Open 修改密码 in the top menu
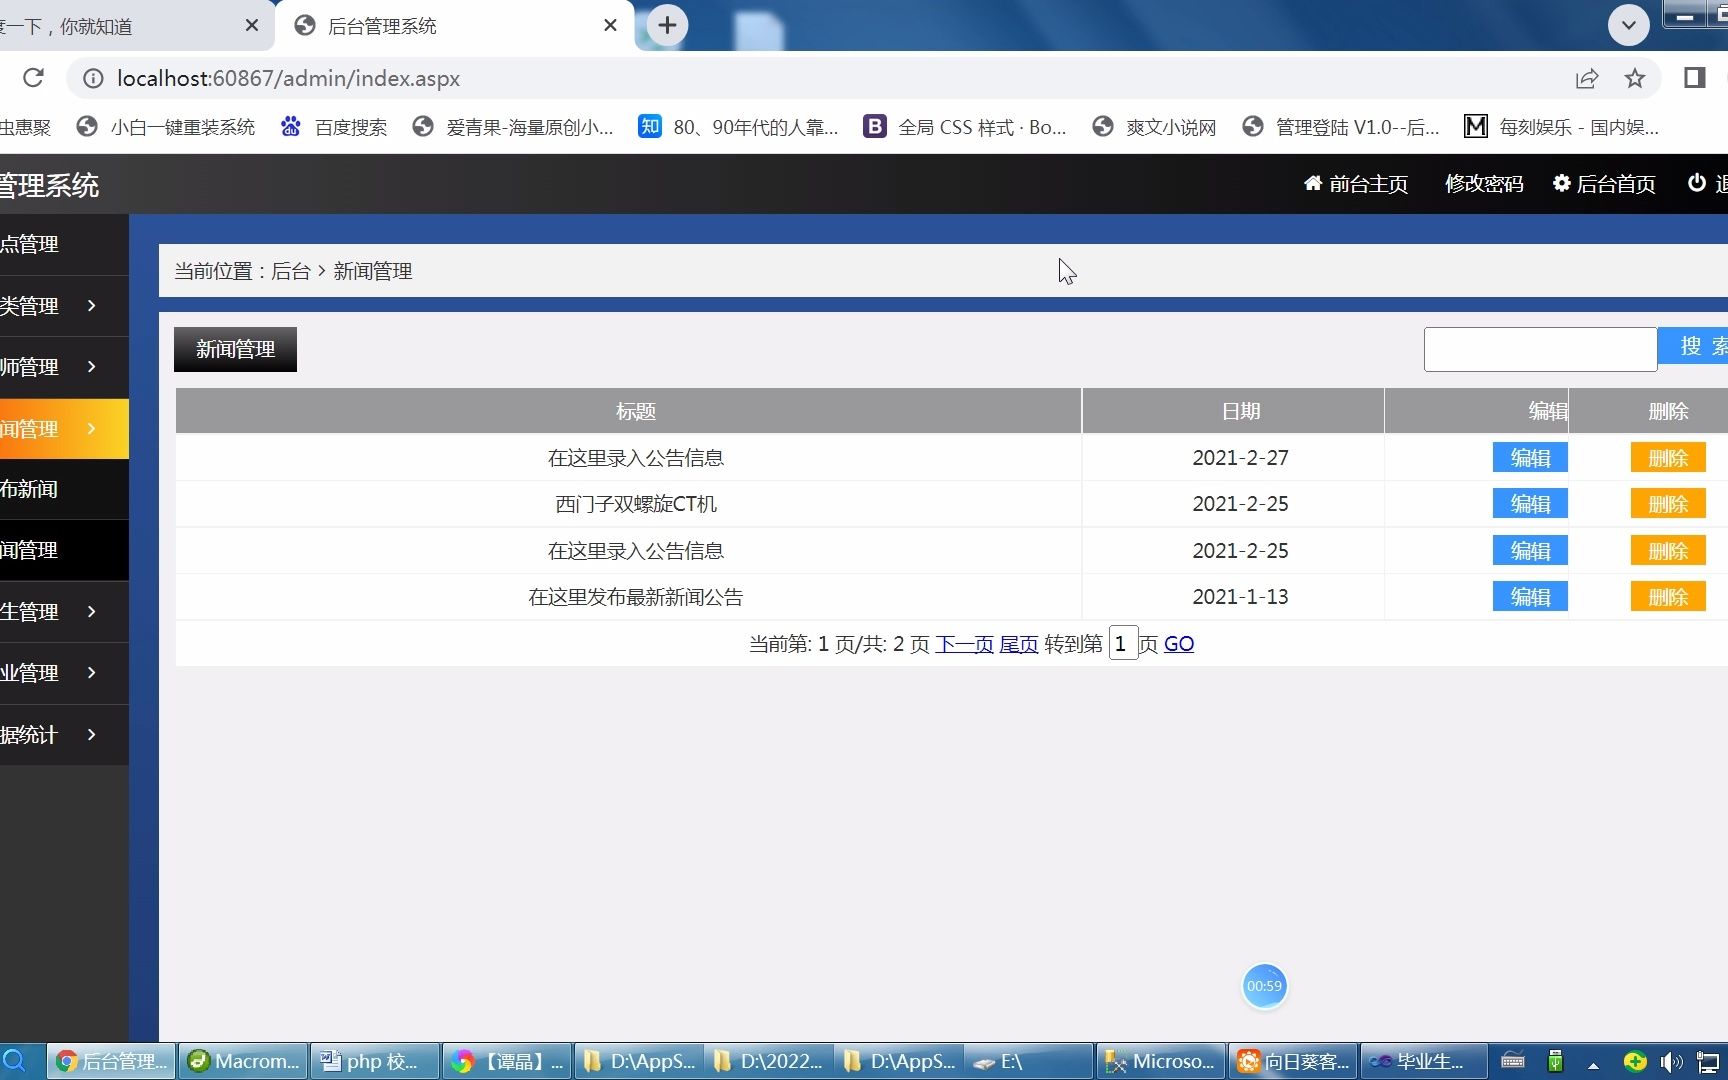 pos(1484,183)
